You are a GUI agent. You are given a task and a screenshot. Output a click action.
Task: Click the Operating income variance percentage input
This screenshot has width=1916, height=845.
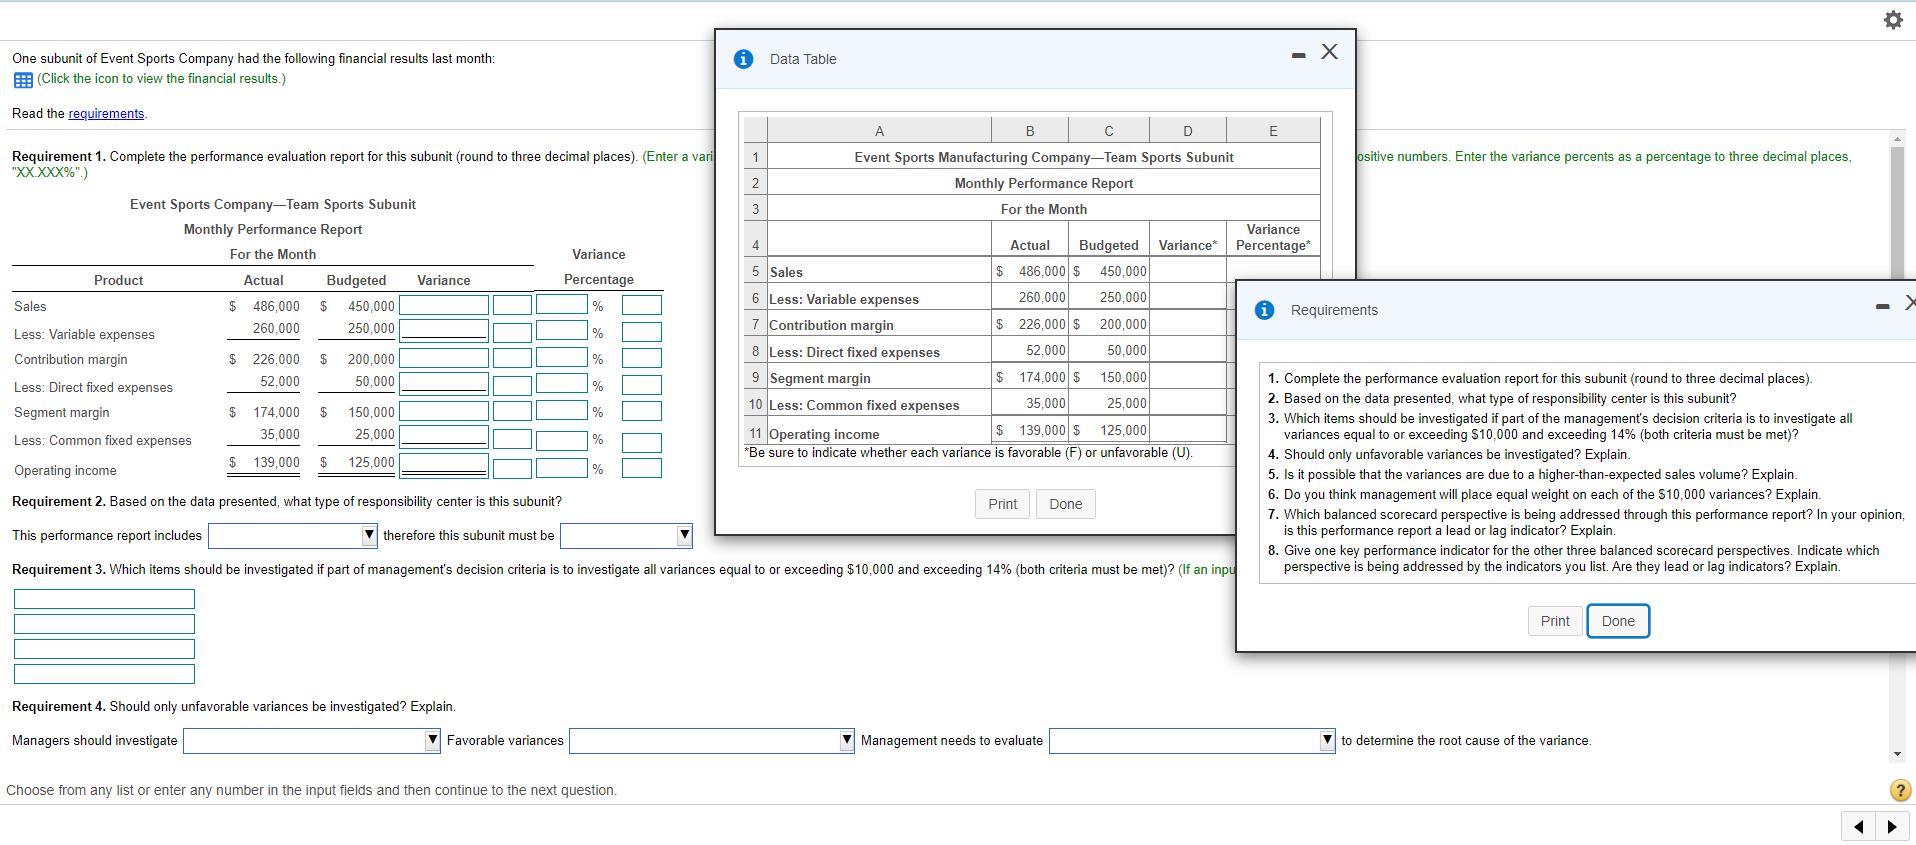pos(562,467)
